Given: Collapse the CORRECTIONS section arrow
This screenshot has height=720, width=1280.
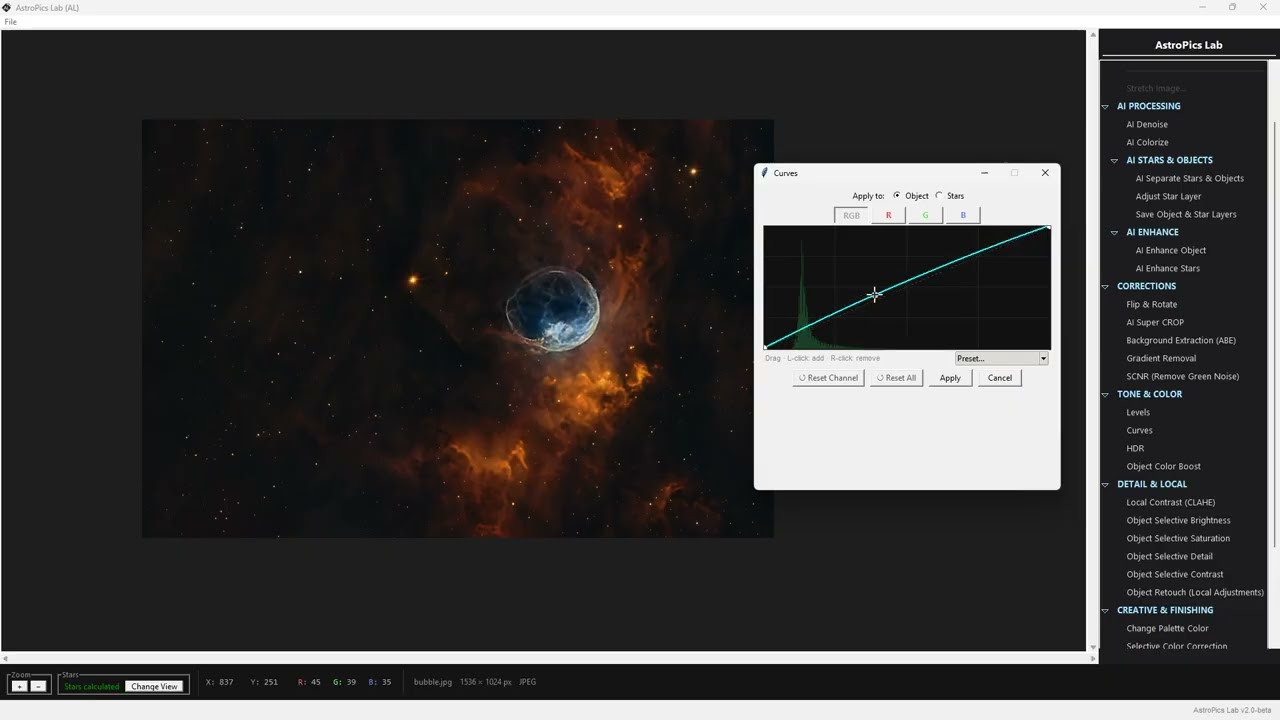Looking at the screenshot, I should tap(1105, 286).
